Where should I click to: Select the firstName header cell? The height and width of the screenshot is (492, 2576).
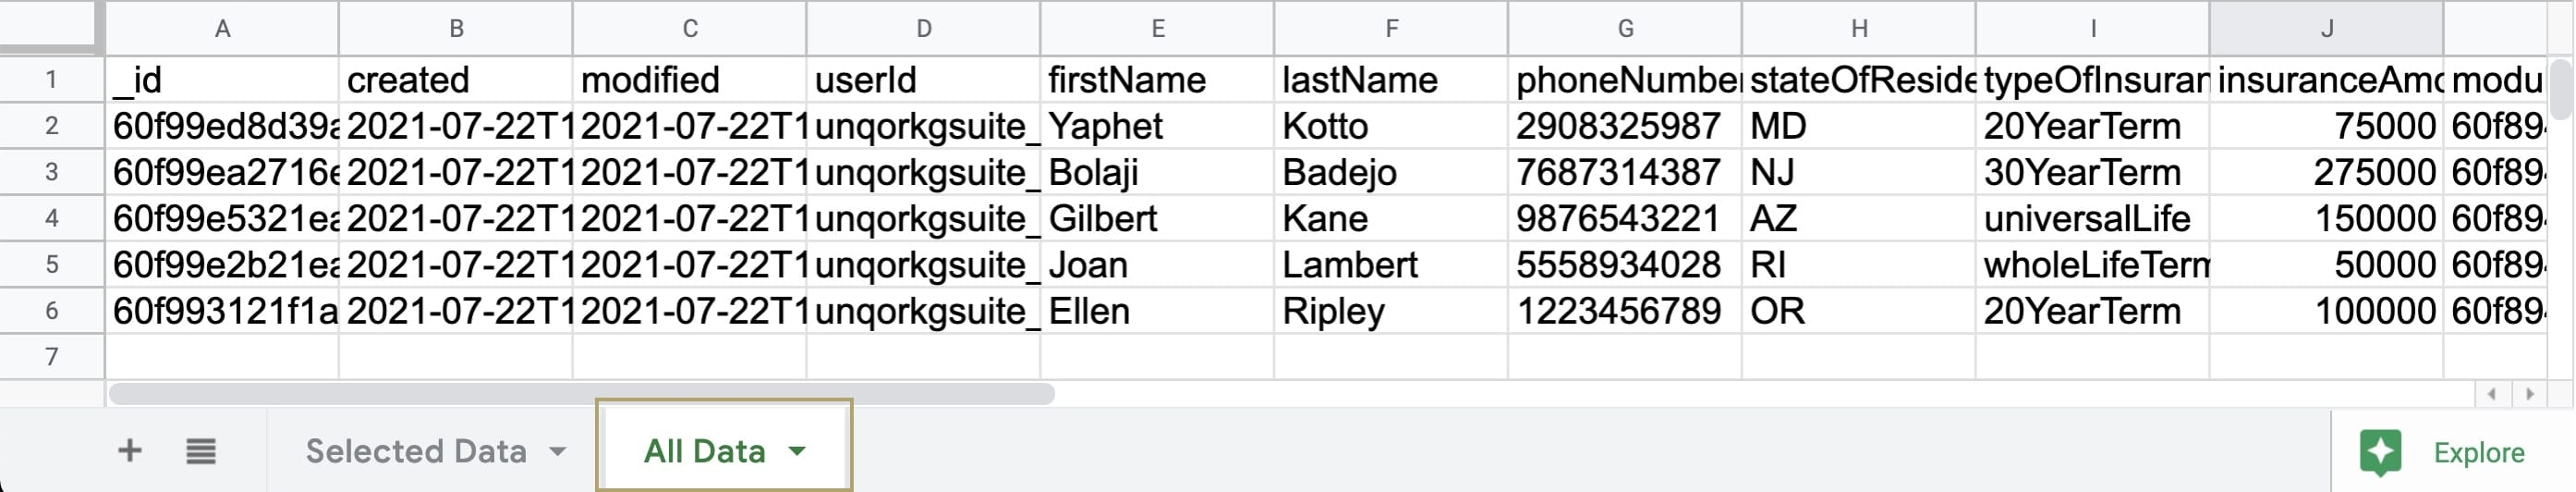(1157, 80)
